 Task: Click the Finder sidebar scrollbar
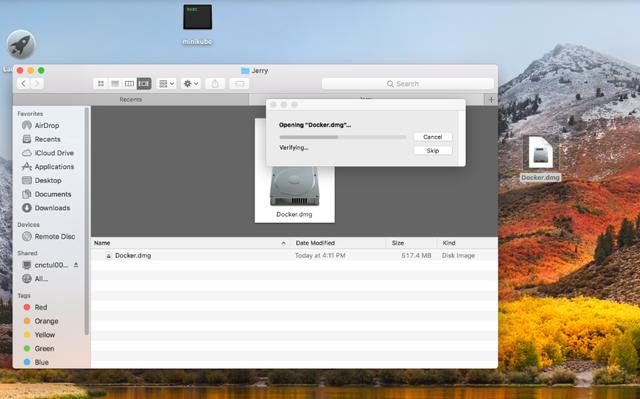pos(87,220)
